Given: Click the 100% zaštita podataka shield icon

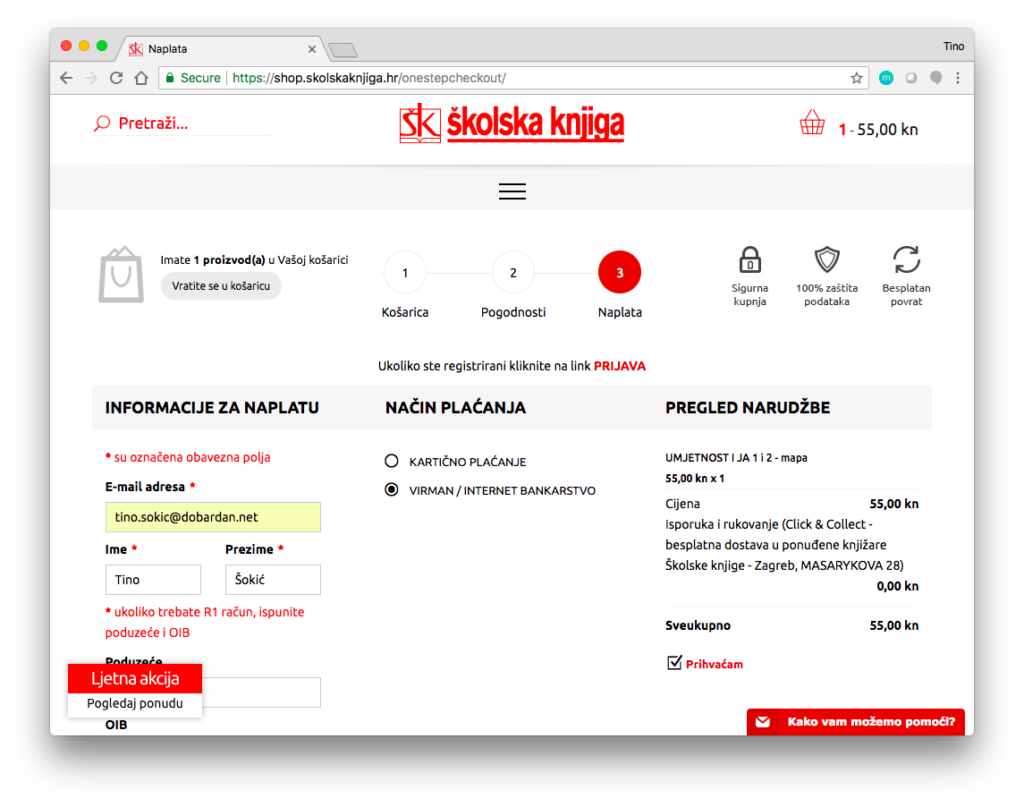Looking at the screenshot, I should [826, 260].
